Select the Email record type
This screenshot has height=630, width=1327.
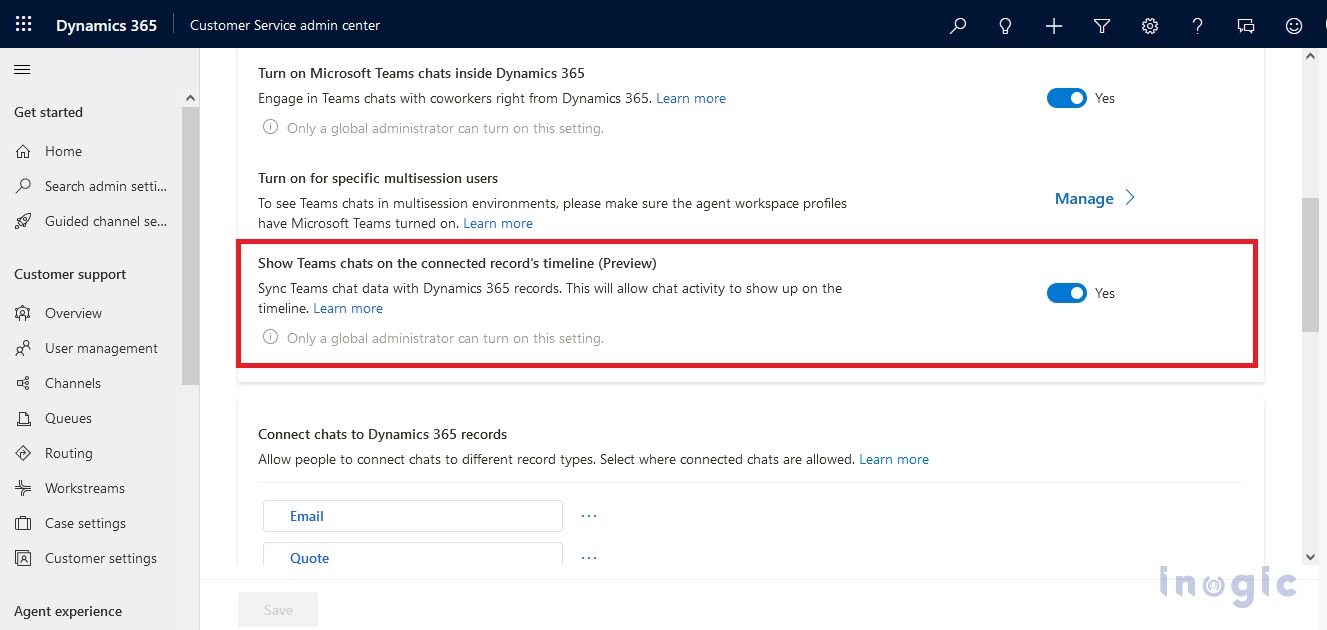pyautogui.click(x=413, y=516)
